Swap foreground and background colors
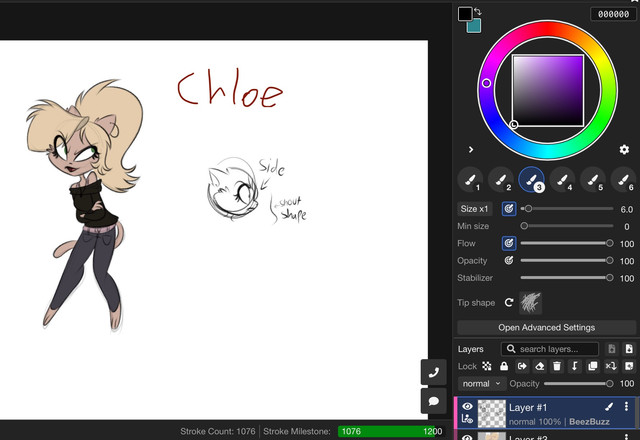The width and height of the screenshot is (640, 440). click(x=478, y=11)
